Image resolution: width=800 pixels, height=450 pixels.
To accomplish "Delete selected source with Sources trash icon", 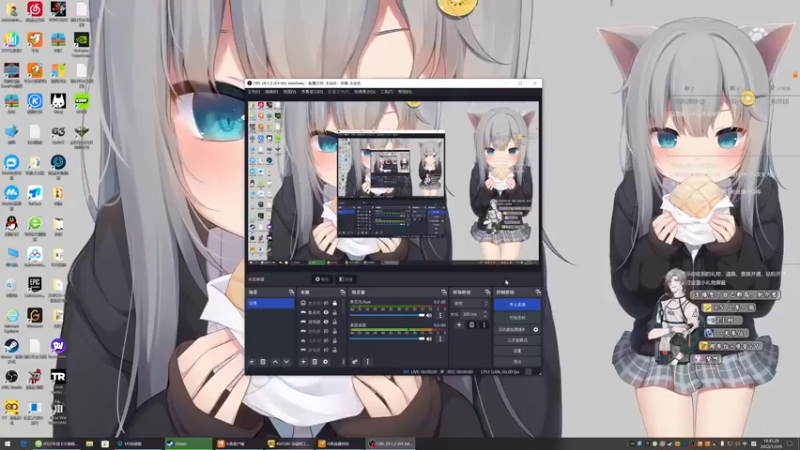I will [x=314, y=362].
